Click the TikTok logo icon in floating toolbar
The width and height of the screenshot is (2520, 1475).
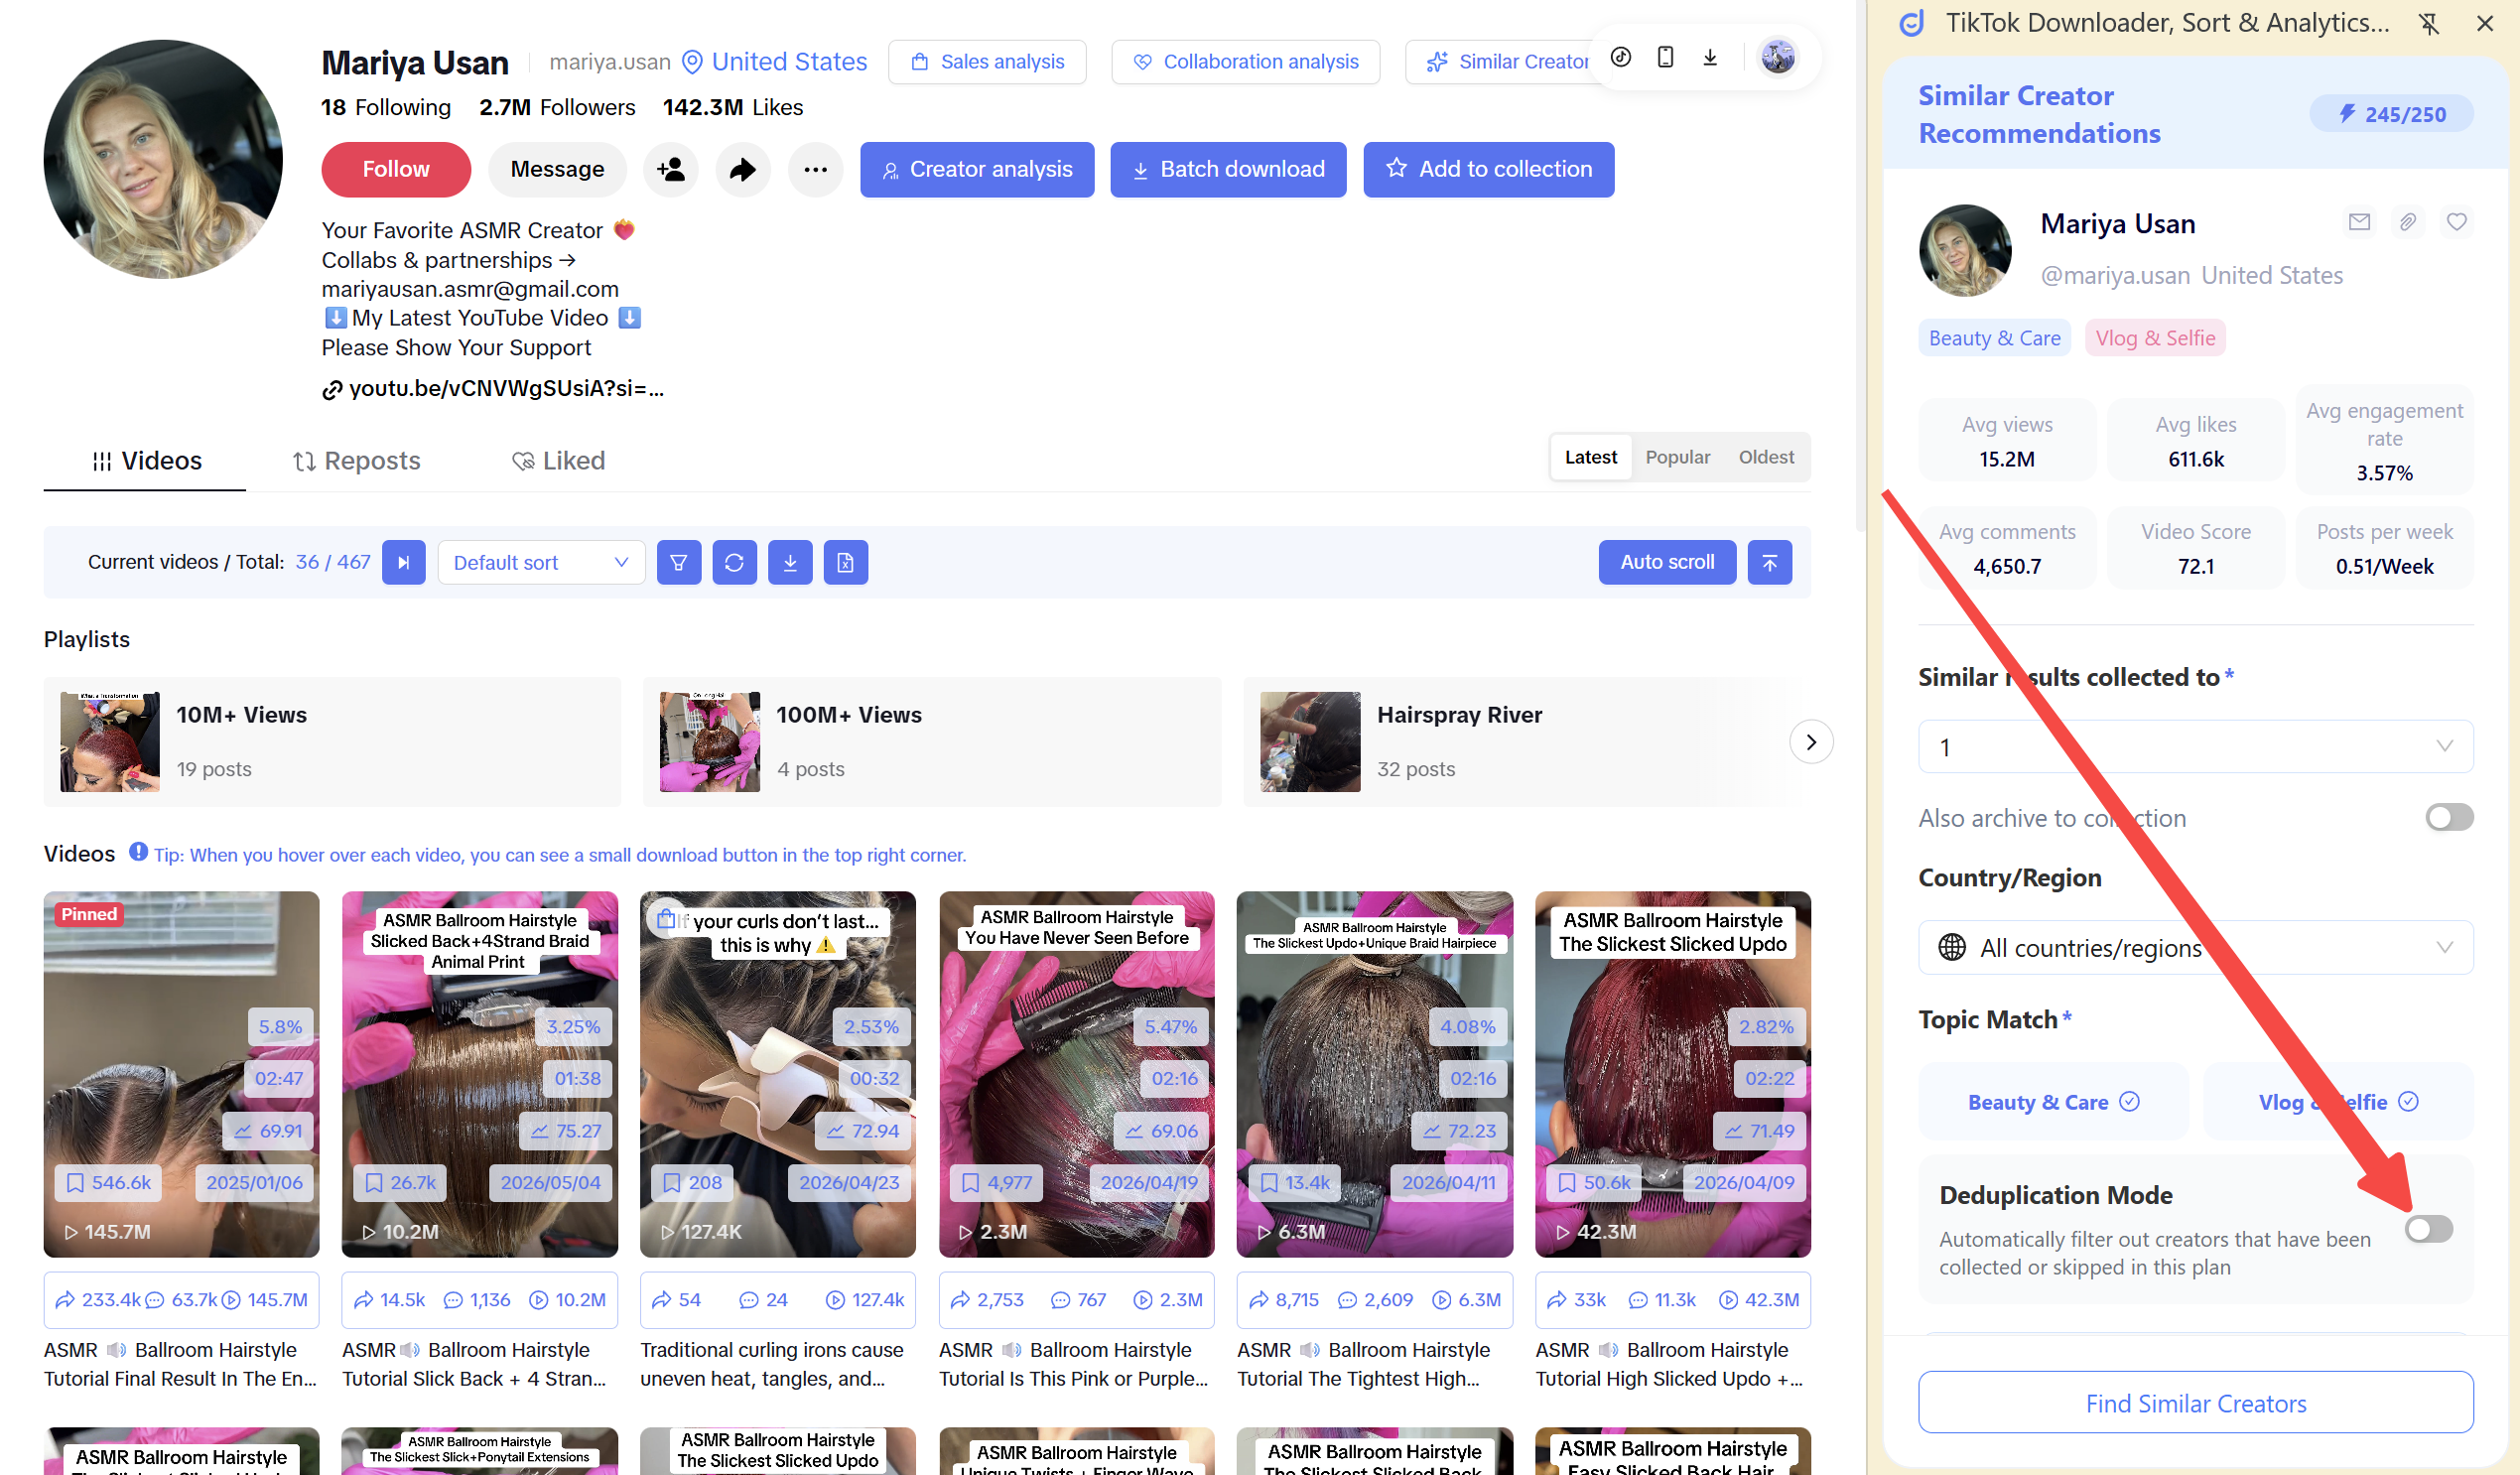(x=1621, y=57)
